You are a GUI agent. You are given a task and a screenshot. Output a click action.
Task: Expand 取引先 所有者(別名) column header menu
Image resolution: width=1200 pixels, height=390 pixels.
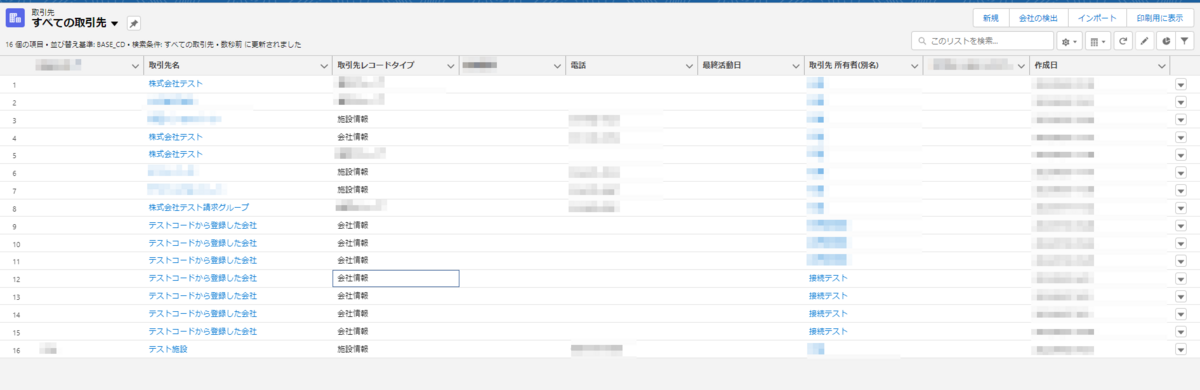click(x=915, y=65)
